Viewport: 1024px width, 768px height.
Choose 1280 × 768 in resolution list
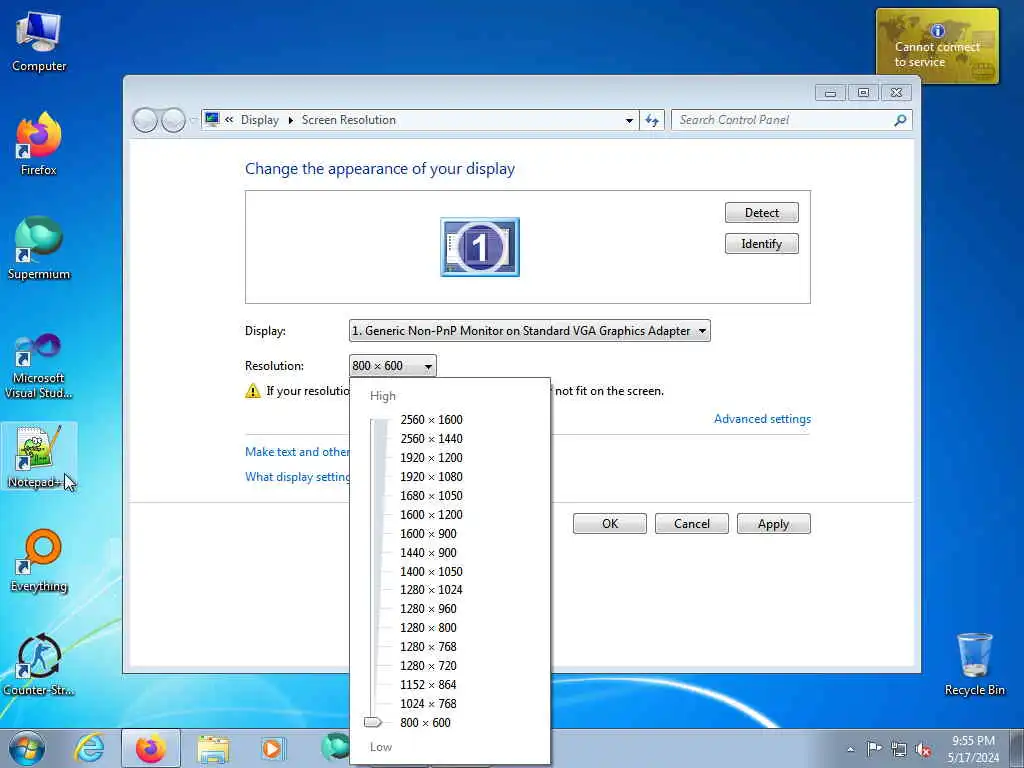click(x=428, y=647)
